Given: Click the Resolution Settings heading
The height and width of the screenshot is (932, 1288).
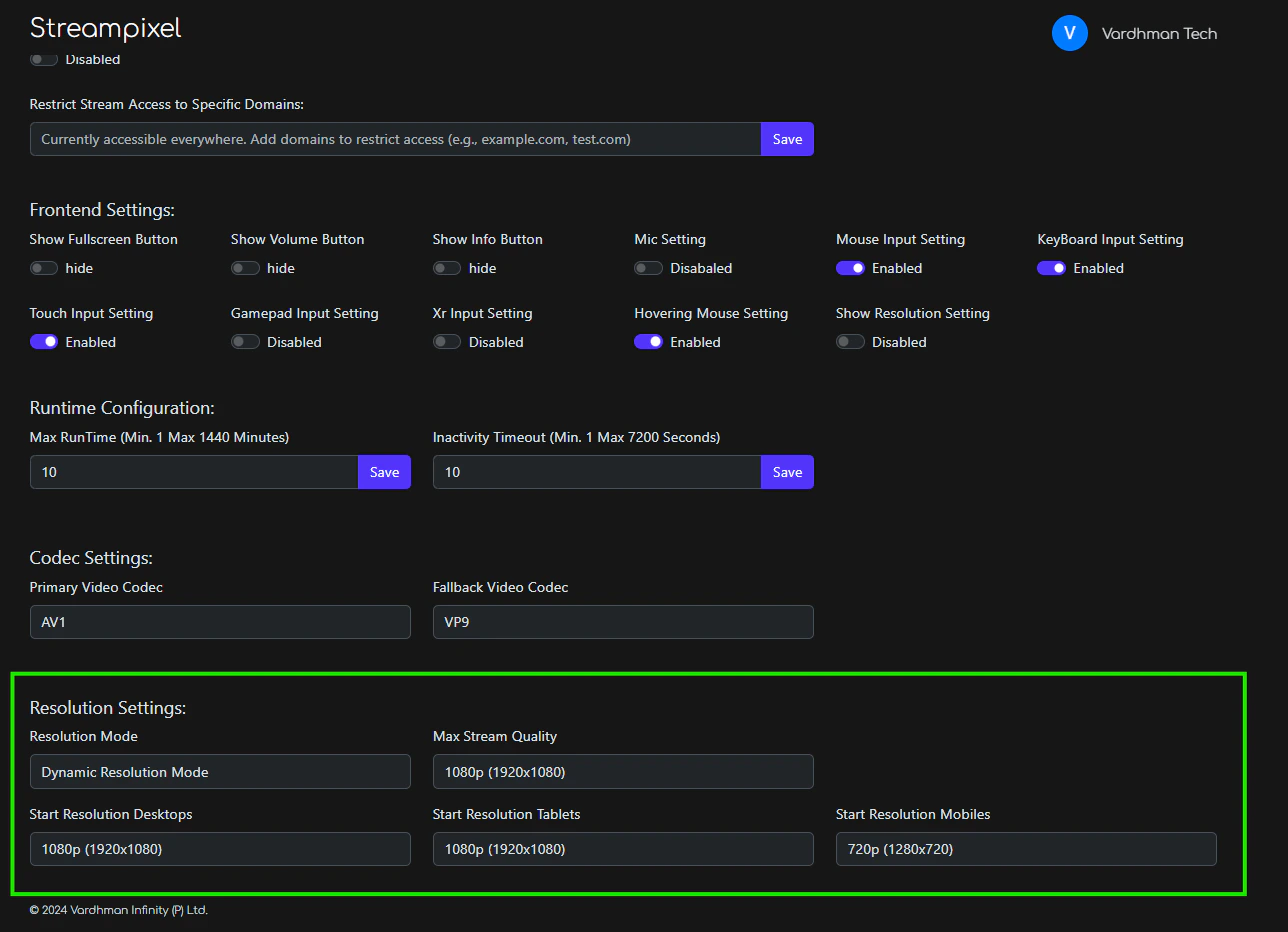Looking at the screenshot, I should [x=108, y=708].
